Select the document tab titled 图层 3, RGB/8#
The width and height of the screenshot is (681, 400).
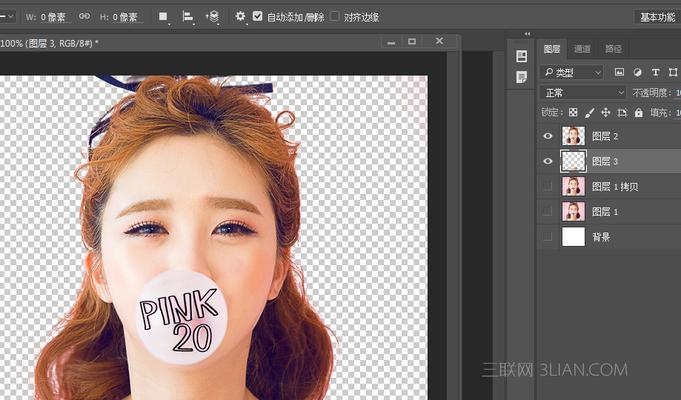pos(50,43)
